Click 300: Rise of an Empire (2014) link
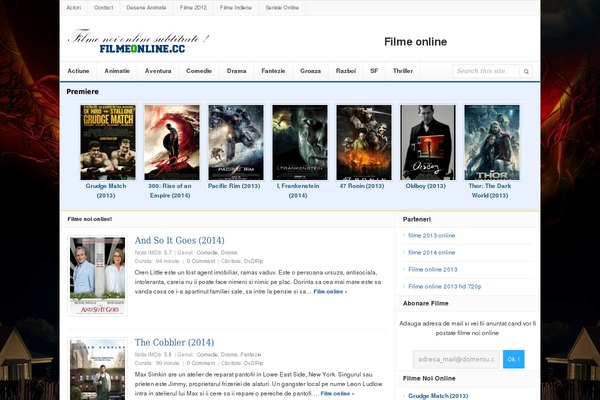Image resolution: width=600 pixels, height=400 pixels. (x=170, y=191)
